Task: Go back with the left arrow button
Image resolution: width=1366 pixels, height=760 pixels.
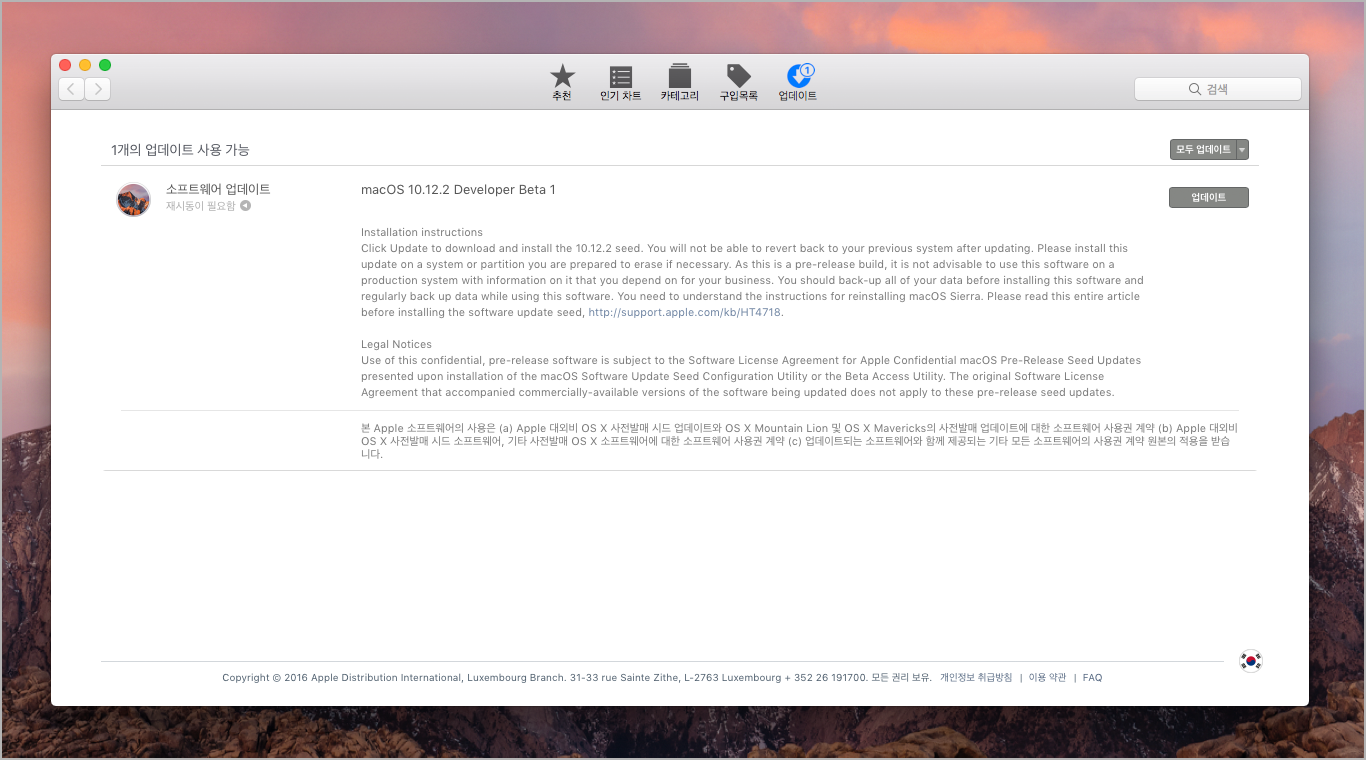Action: pos(72,89)
